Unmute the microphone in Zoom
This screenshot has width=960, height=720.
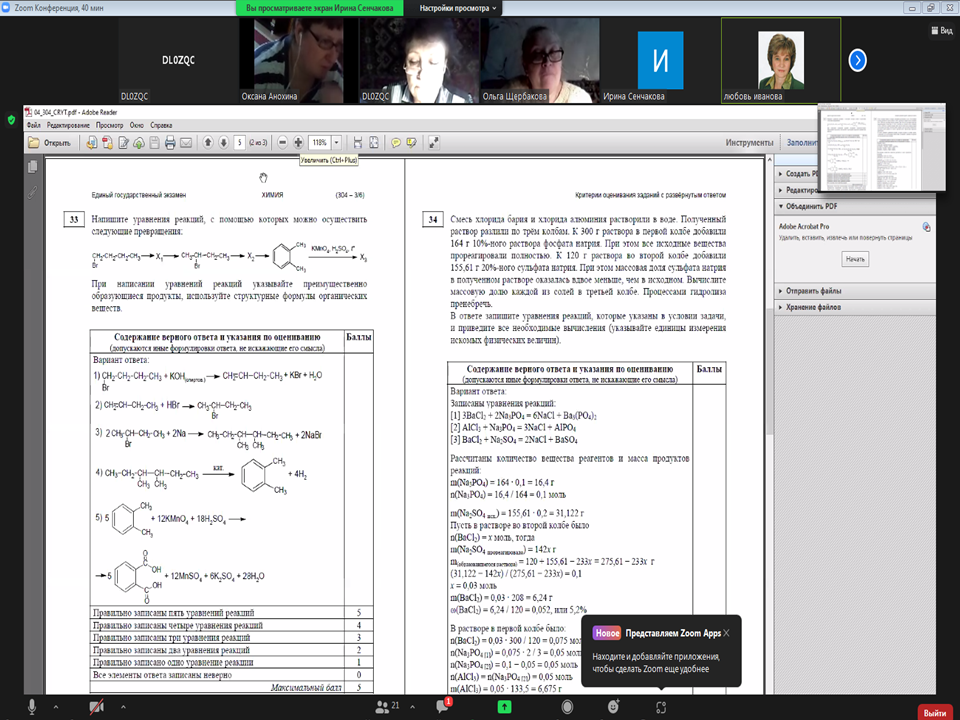32,706
